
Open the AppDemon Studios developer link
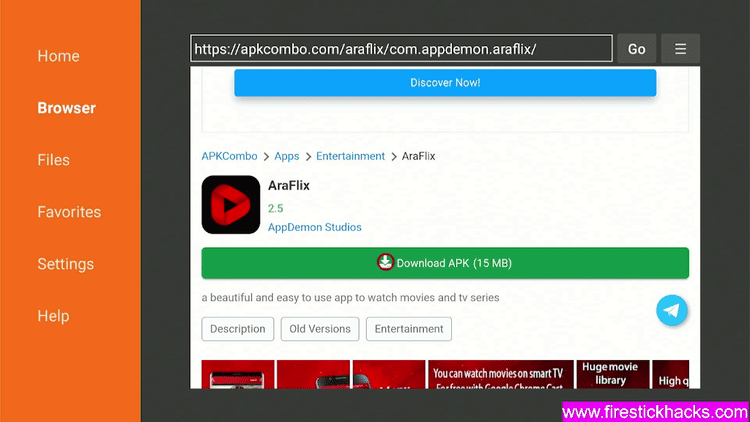click(315, 227)
